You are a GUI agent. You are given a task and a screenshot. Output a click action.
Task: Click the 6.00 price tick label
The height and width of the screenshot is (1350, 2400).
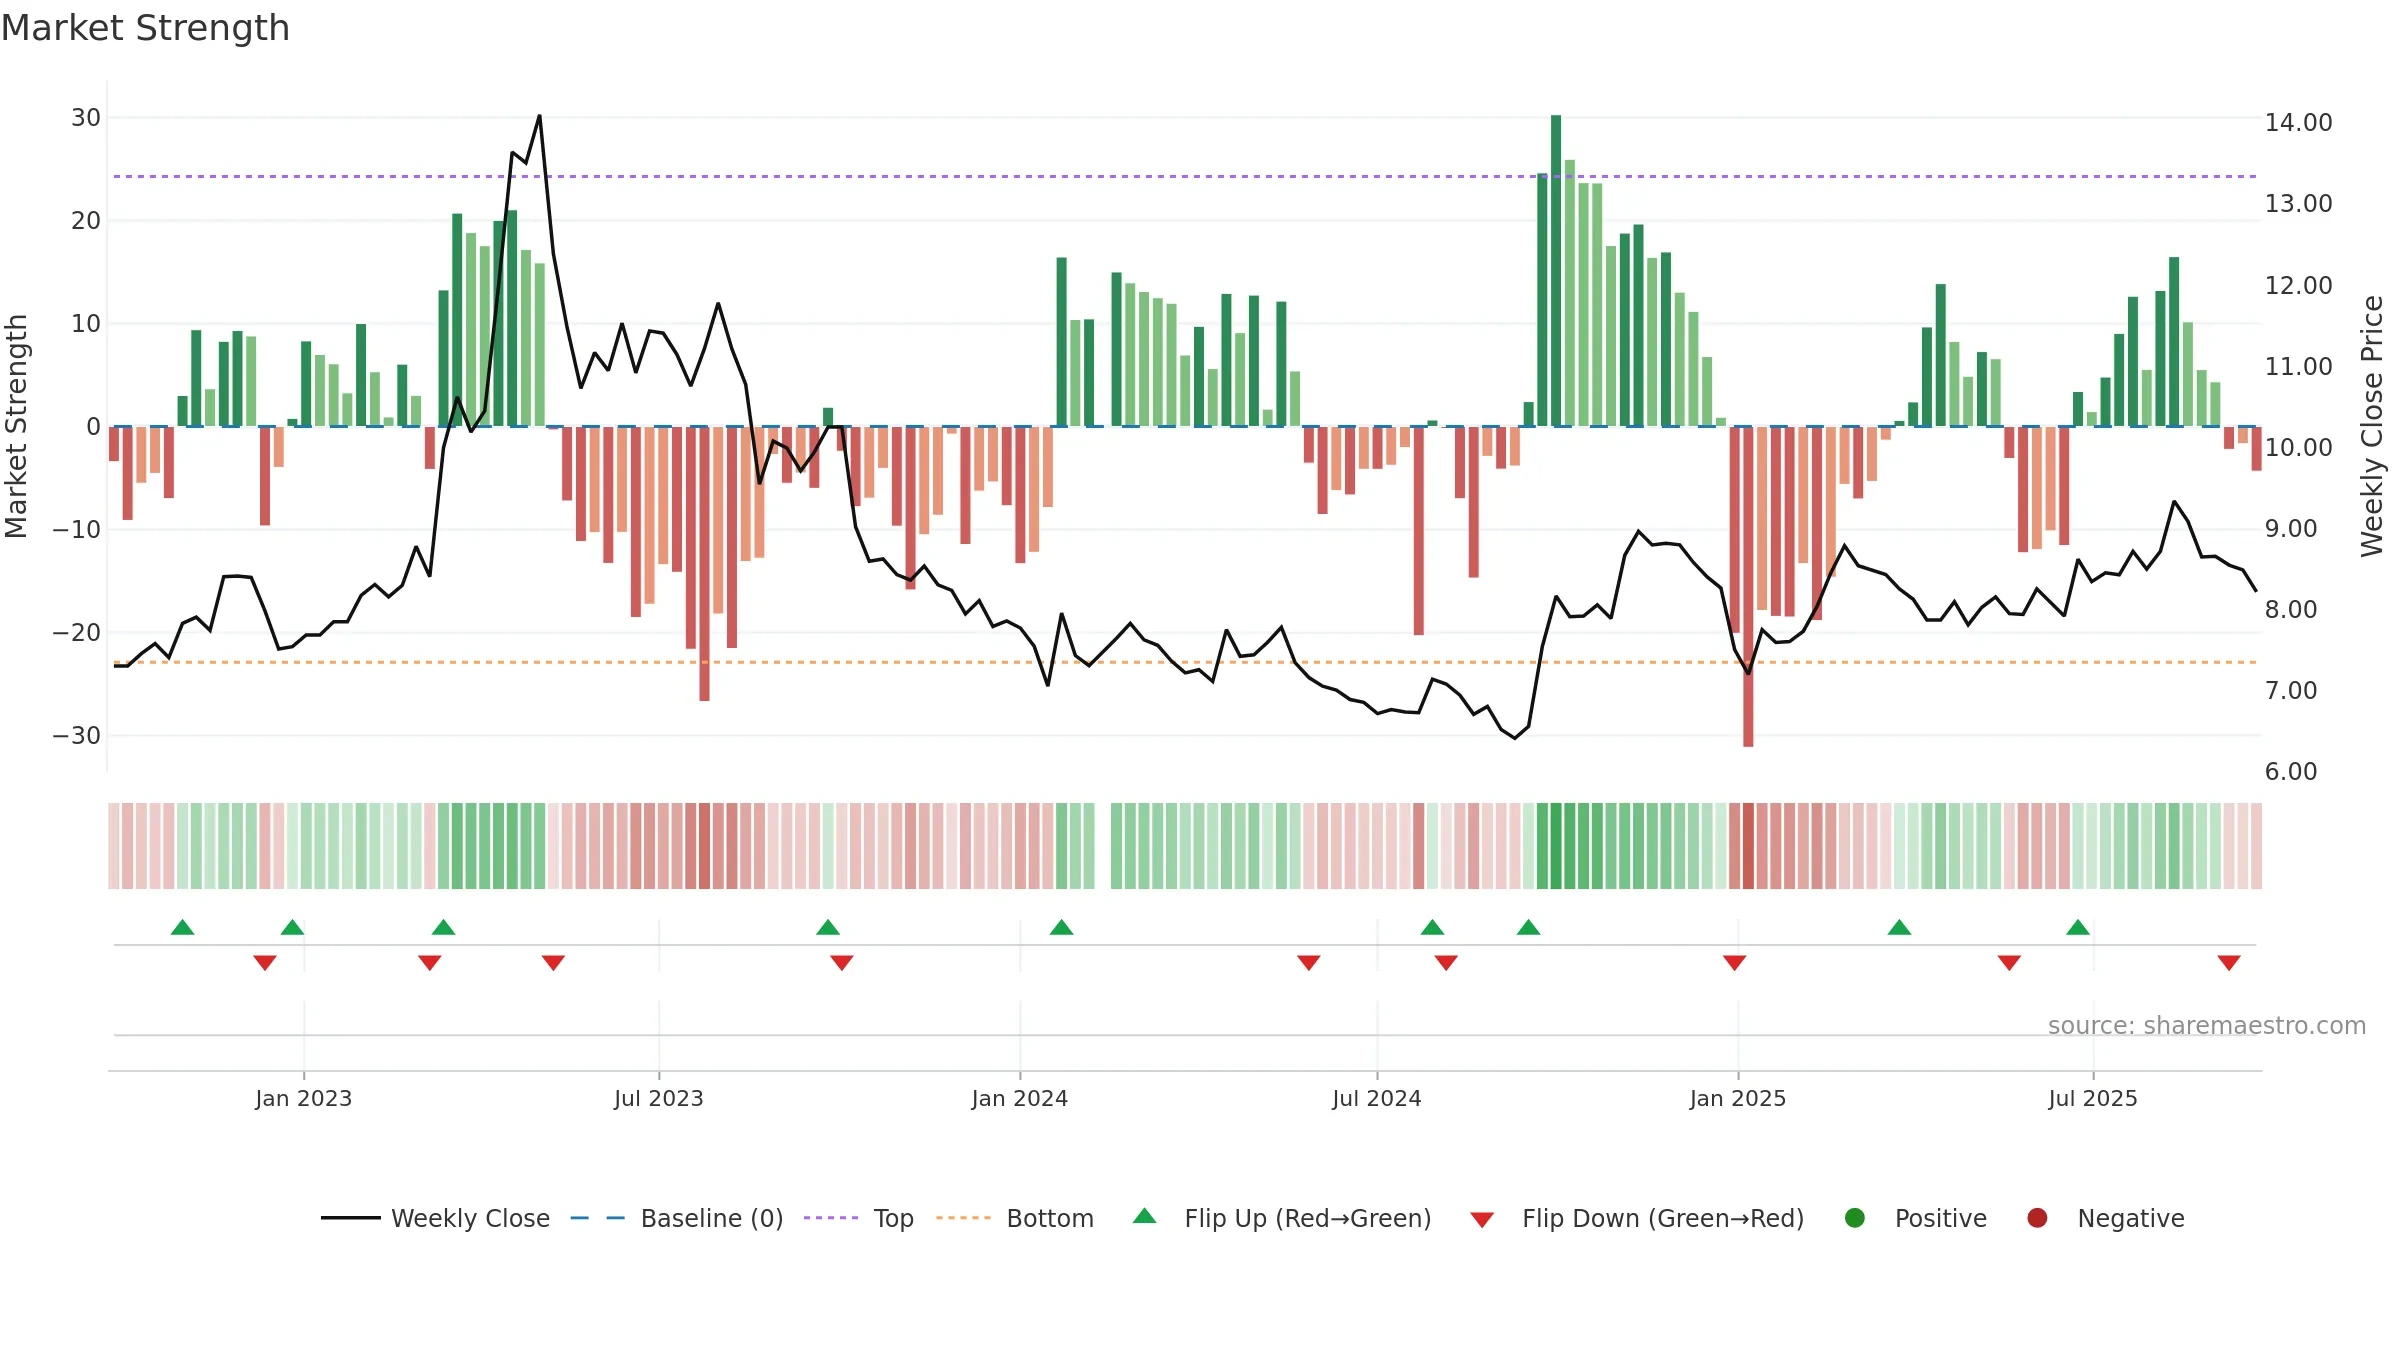click(2290, 771)
